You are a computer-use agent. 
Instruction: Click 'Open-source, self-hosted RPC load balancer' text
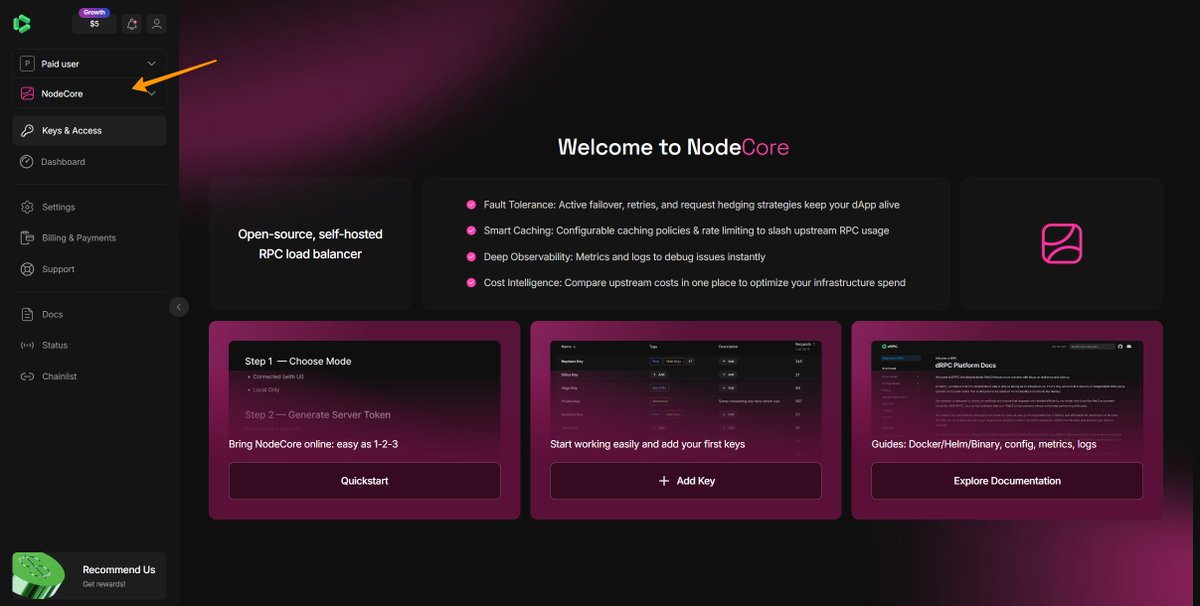pyautogui.click(x=310, y=244)
